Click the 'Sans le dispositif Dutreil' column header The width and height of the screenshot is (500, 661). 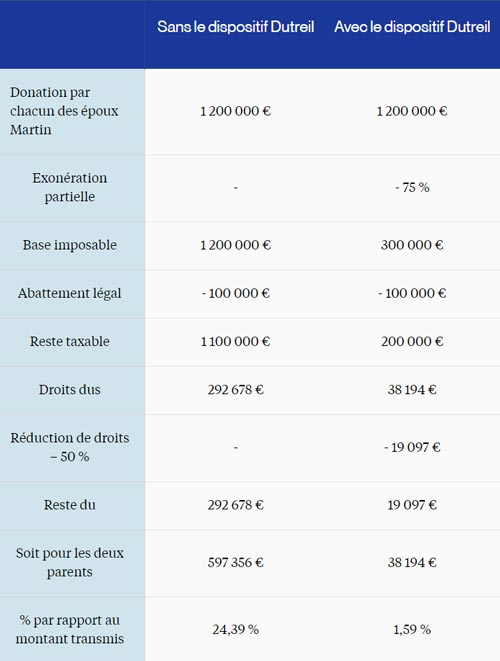click(236, 27)
